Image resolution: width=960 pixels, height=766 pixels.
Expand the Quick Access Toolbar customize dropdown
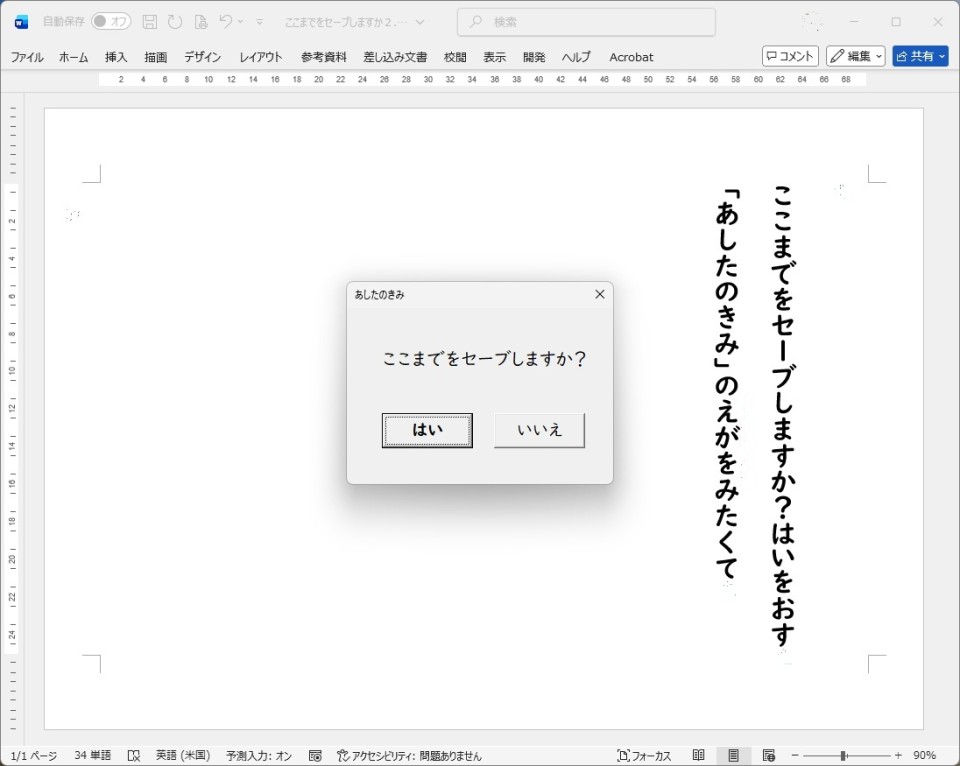tap(260, 22)
